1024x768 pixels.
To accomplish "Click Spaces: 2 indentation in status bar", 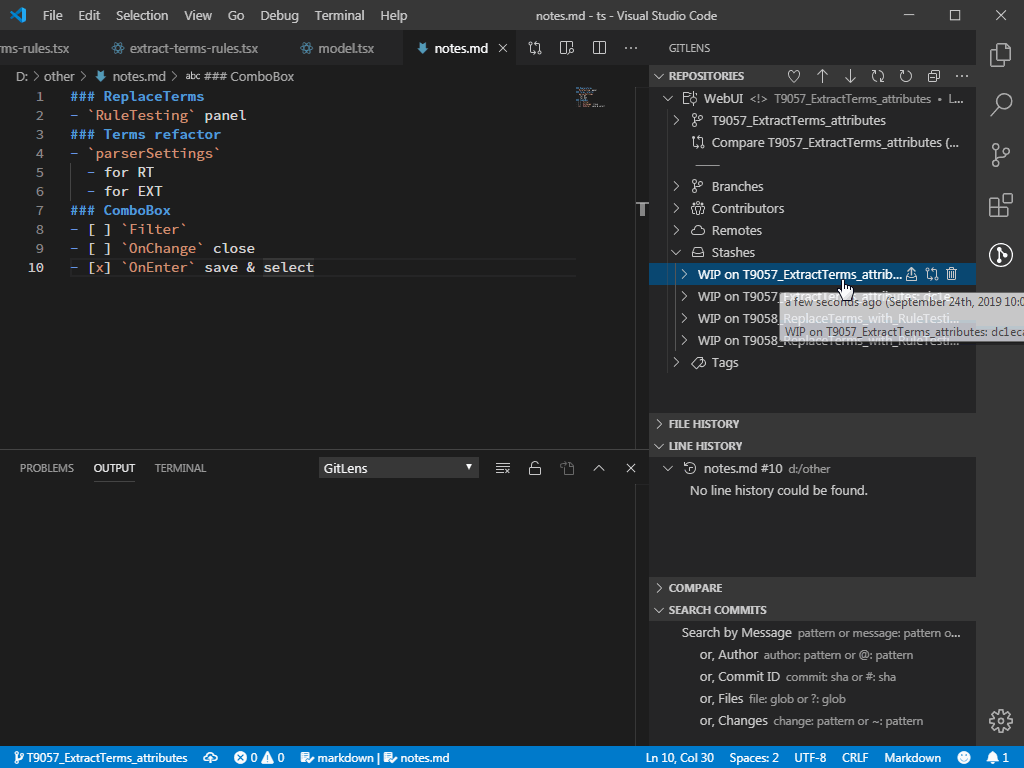I will tap(754, 758).
